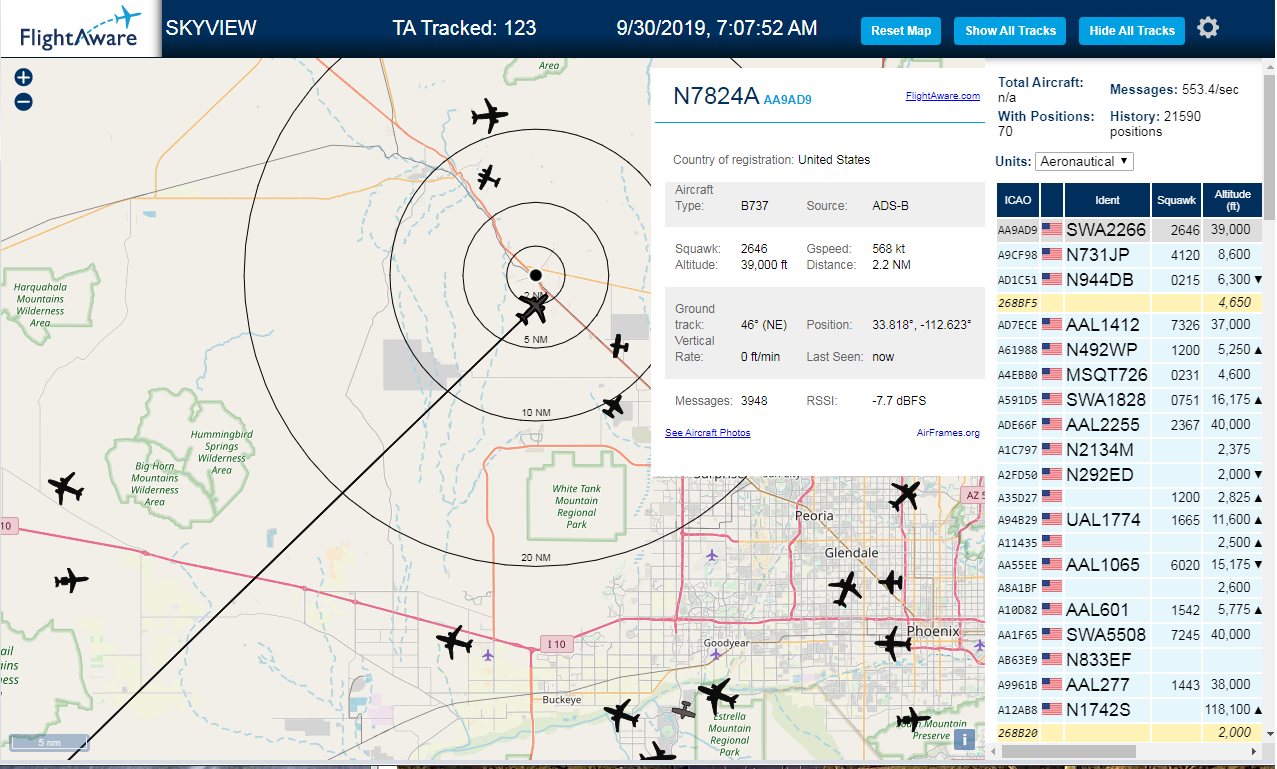This screenshot has width=1277, height=769.
Task: Select the SWA5508 aircraft row
Action: [1129, 635]
